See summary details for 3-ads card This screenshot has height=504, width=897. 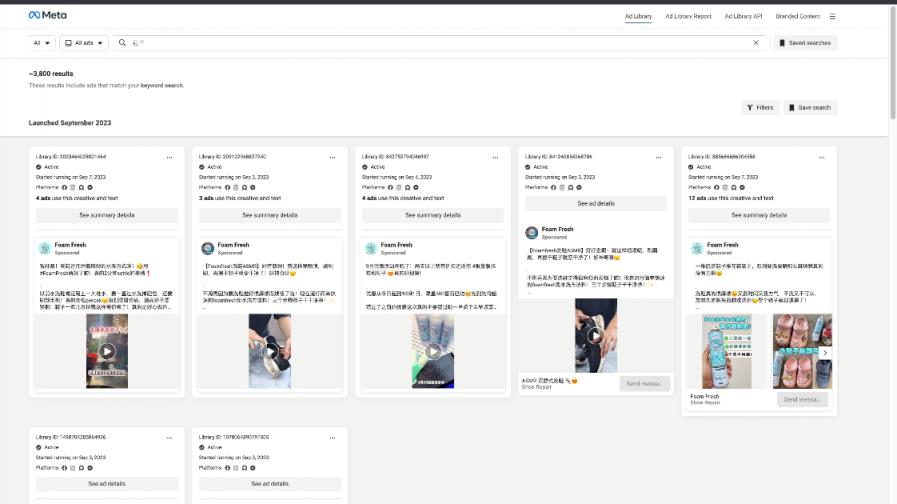click(270, 215)
